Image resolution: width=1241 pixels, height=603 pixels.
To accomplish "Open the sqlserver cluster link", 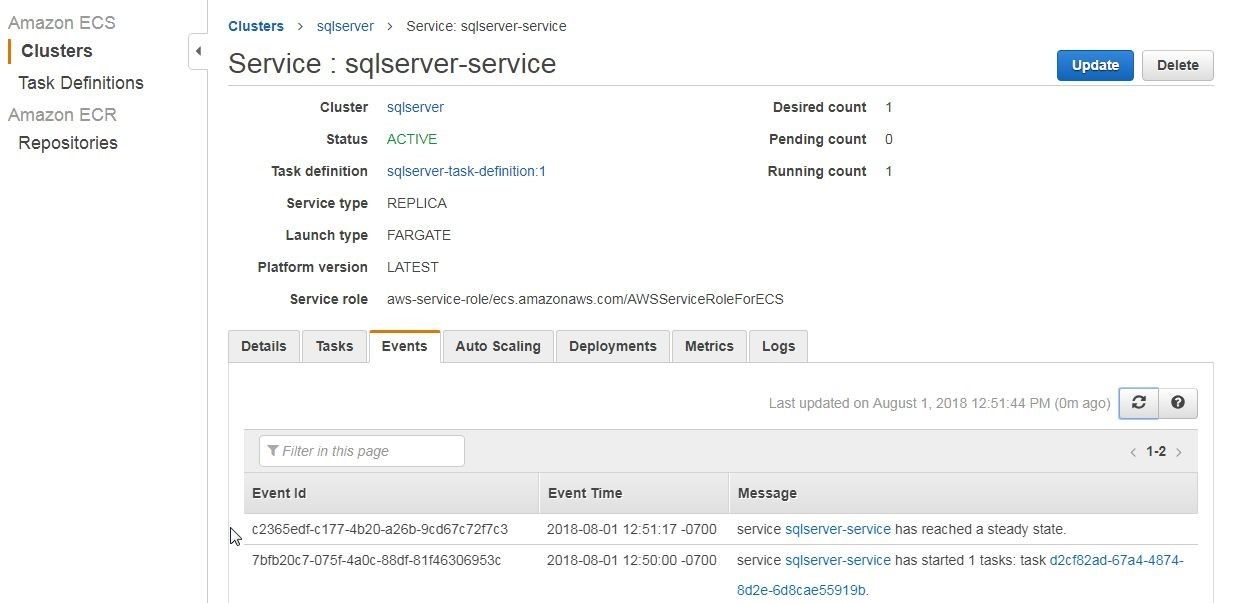I will (415, 107).
